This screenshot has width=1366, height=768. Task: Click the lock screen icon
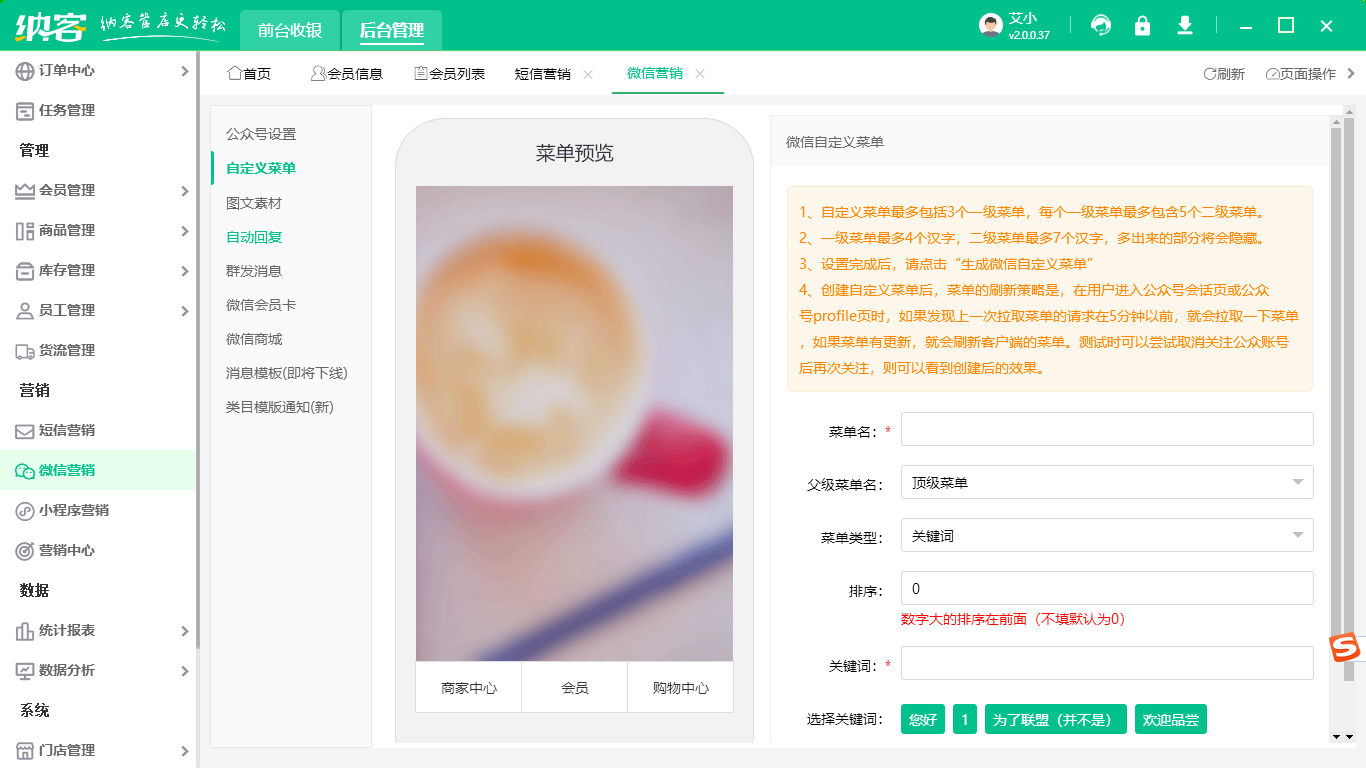pos(1142,26)
